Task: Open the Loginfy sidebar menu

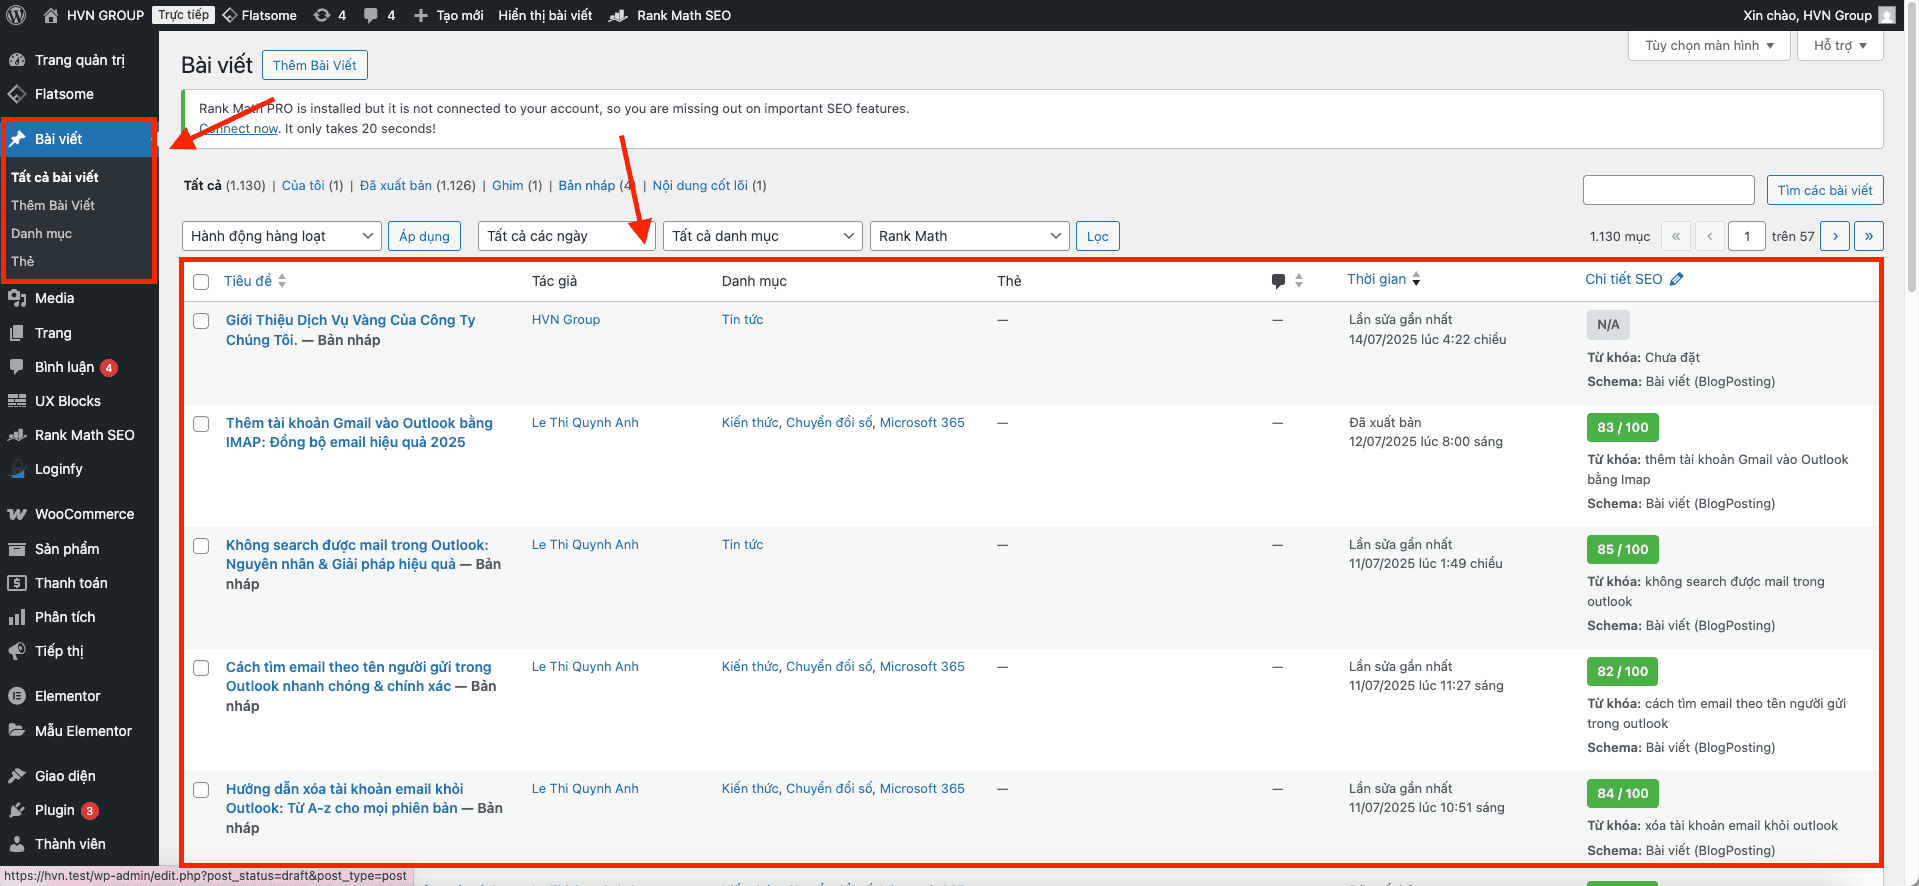Action: click(79, 469)
